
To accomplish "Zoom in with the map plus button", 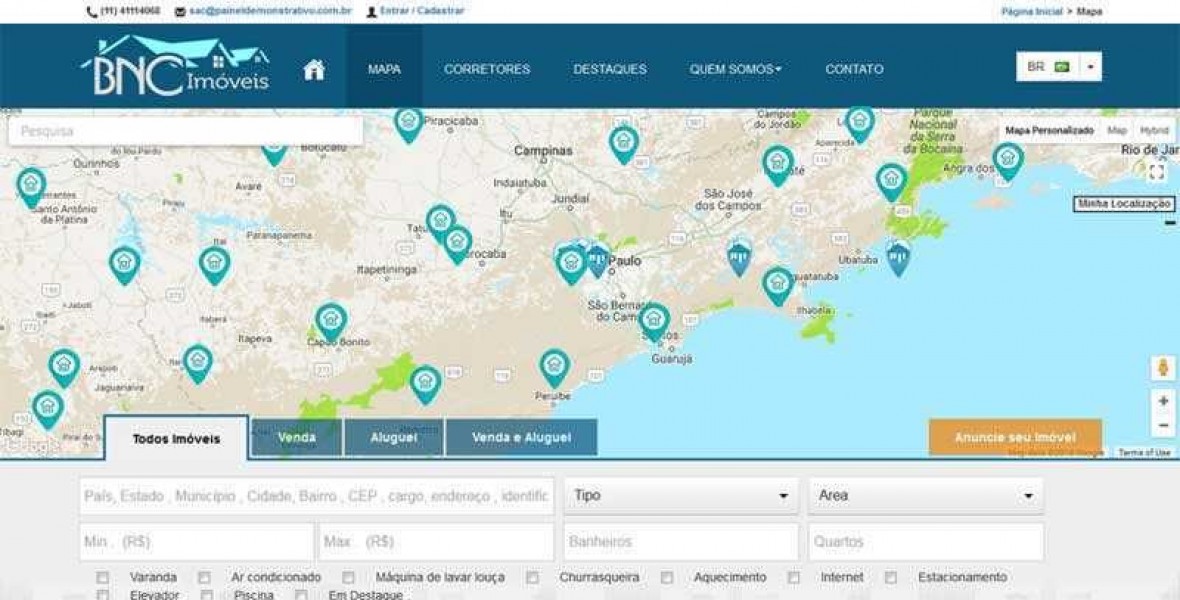I will (1163, 401).
